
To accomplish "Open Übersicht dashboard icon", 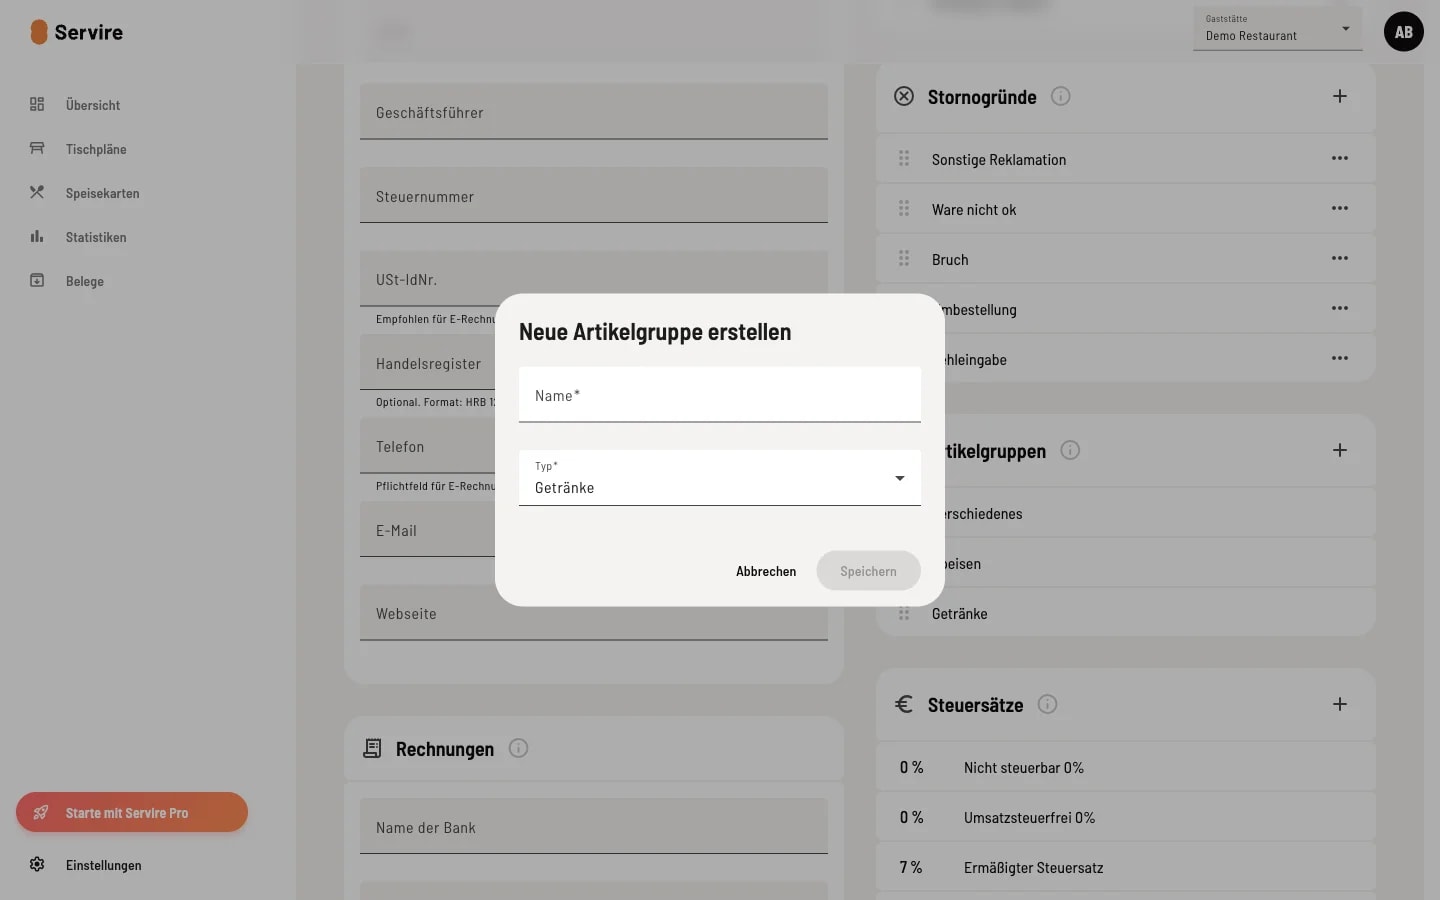I will (x=37, y=104).
